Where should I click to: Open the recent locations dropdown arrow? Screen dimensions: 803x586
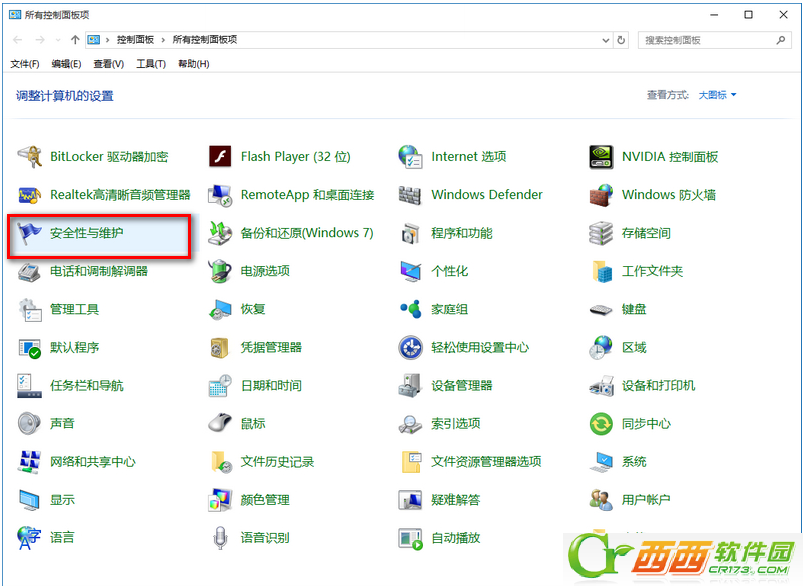58,40
